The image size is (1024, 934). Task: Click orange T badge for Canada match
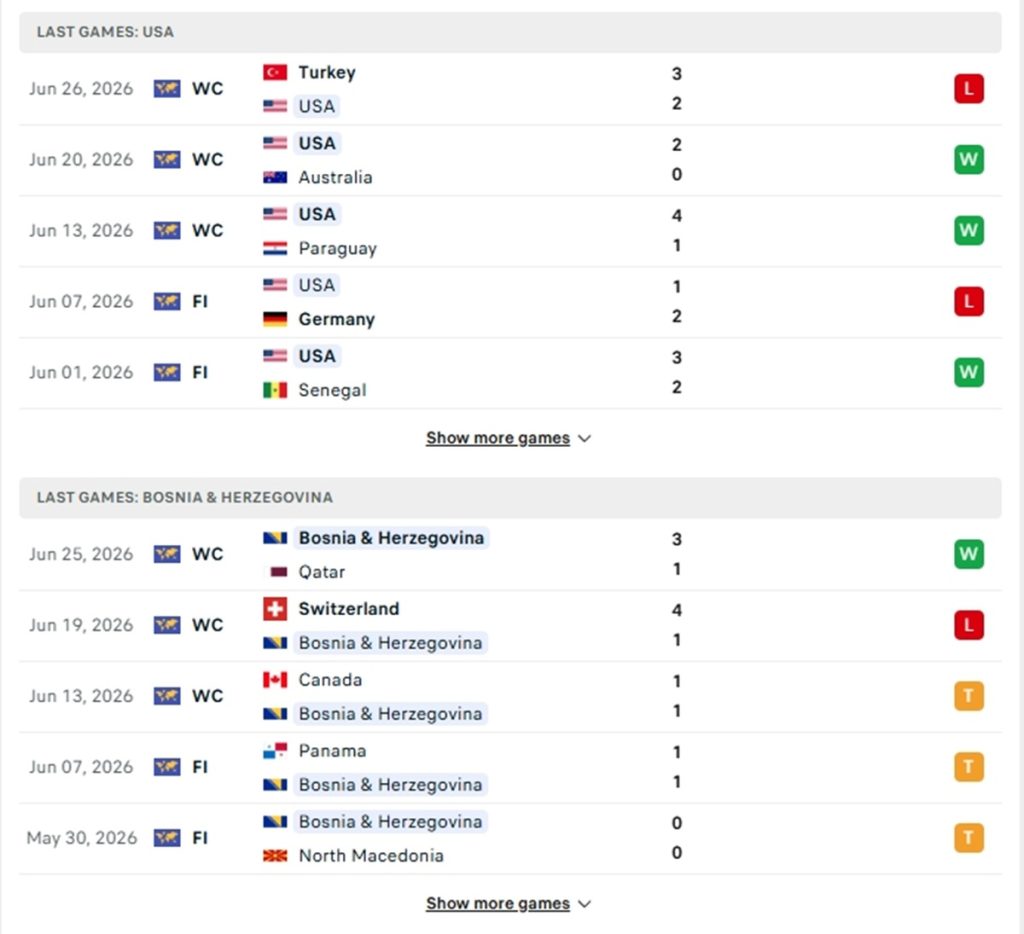coord(968,696)
